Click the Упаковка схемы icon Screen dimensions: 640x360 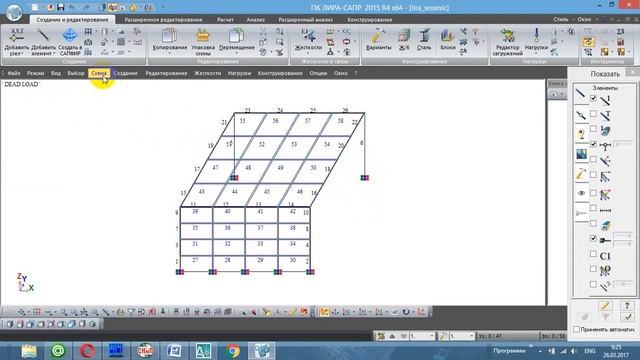[x=203, y=36]
